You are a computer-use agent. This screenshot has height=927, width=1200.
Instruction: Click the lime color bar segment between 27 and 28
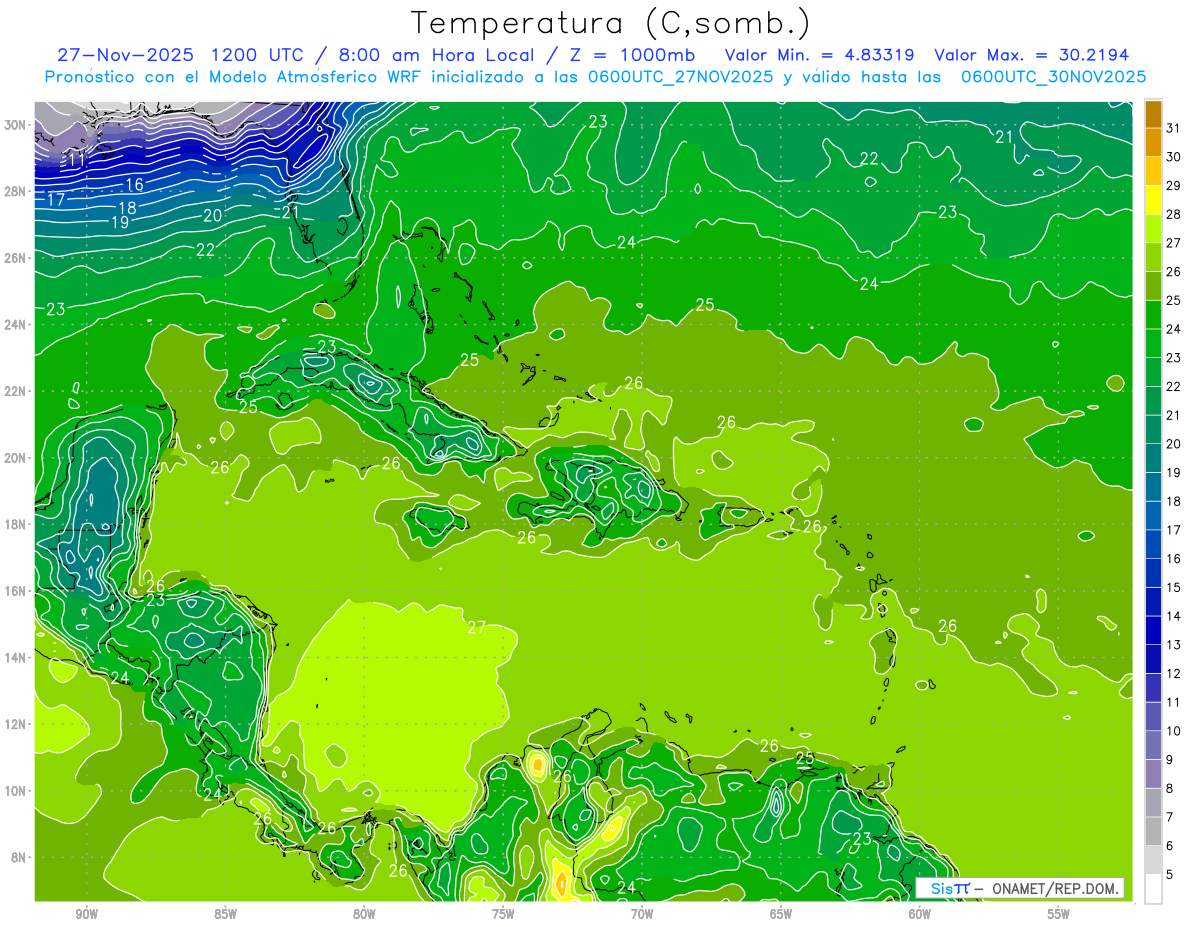click(1153, 229)
